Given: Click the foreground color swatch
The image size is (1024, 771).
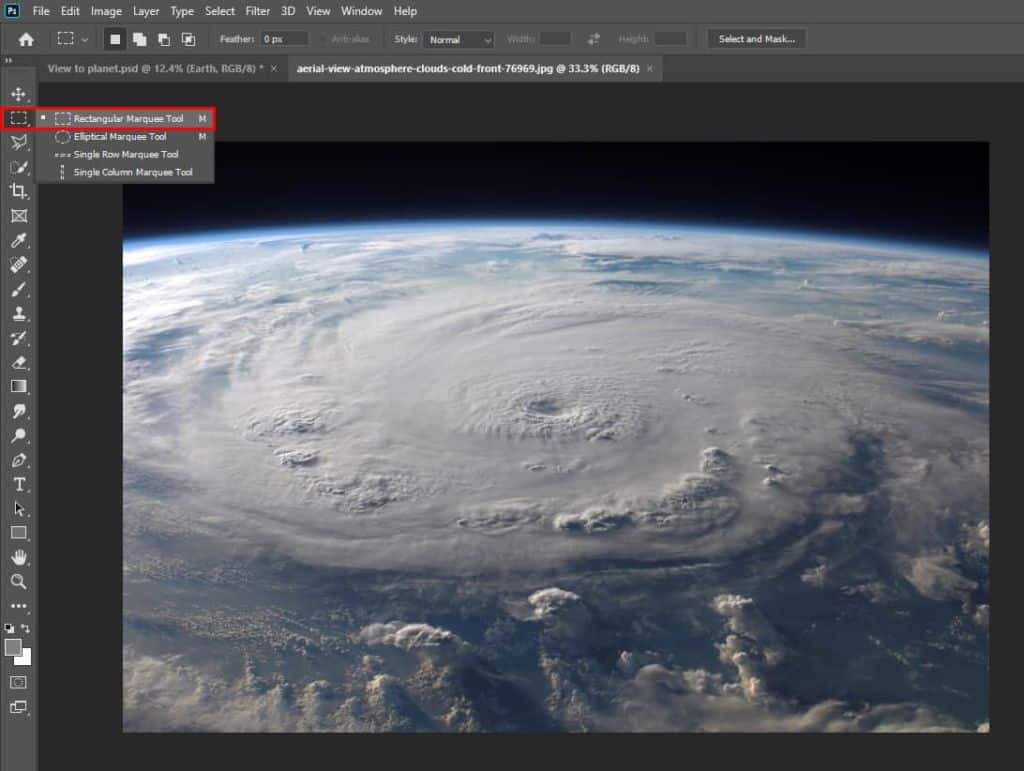Looking at the screenshot, I should [14, 648].
